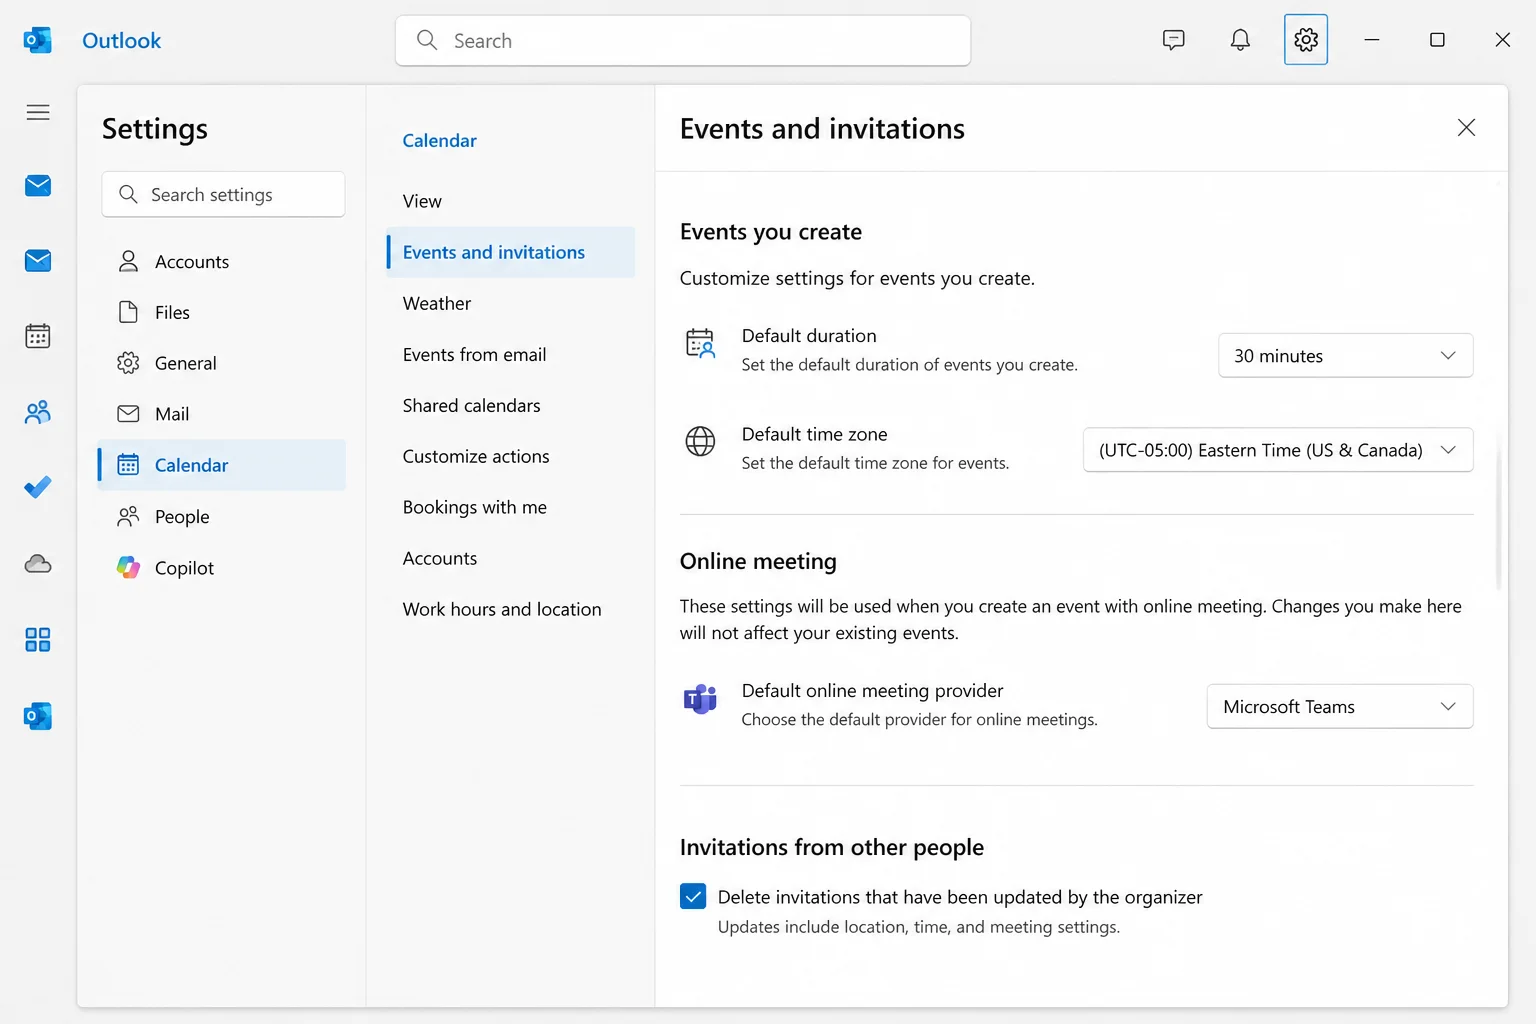Open the View calendar settings page

pos(511,201)
